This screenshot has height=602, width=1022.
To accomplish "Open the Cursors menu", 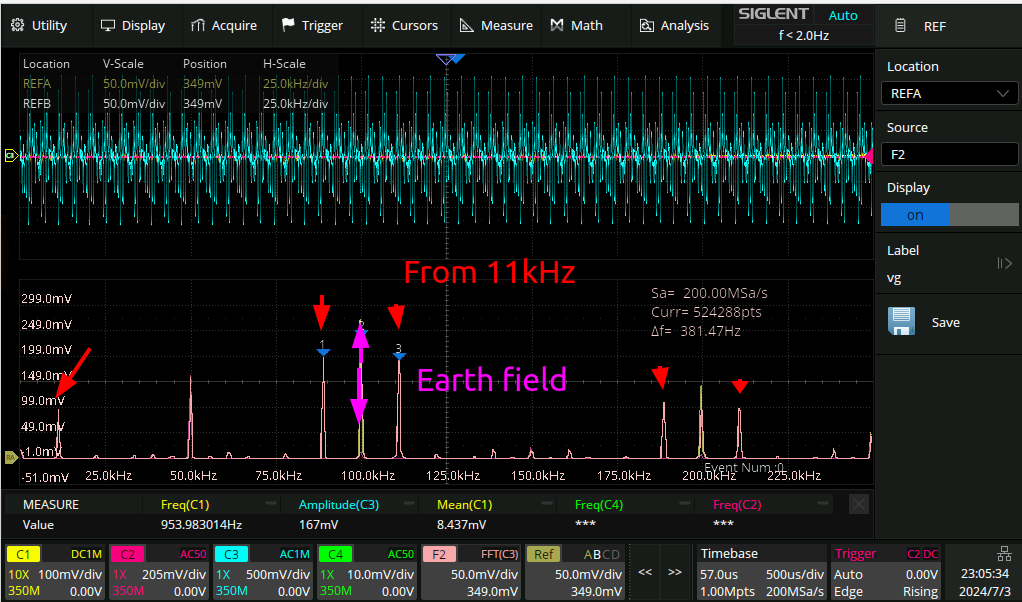I will tap(404, 26).
